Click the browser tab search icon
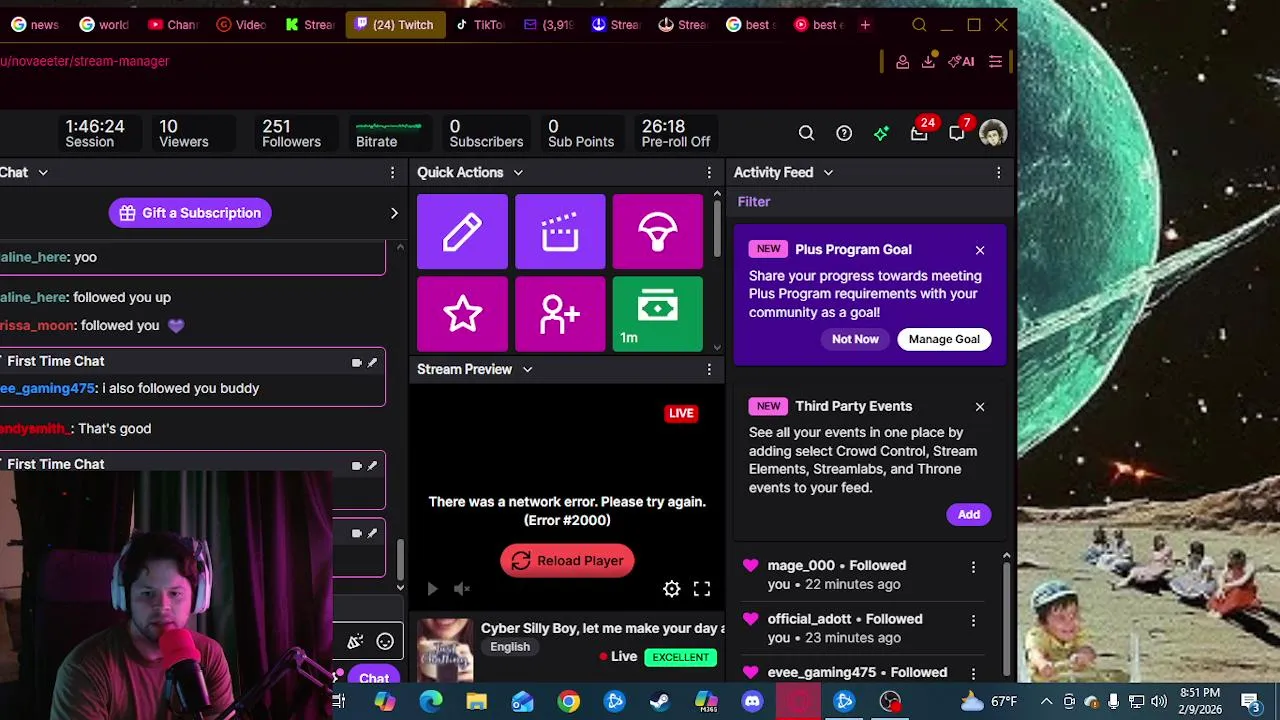The height and width of the screenshot is (720, 1280). 919,25
